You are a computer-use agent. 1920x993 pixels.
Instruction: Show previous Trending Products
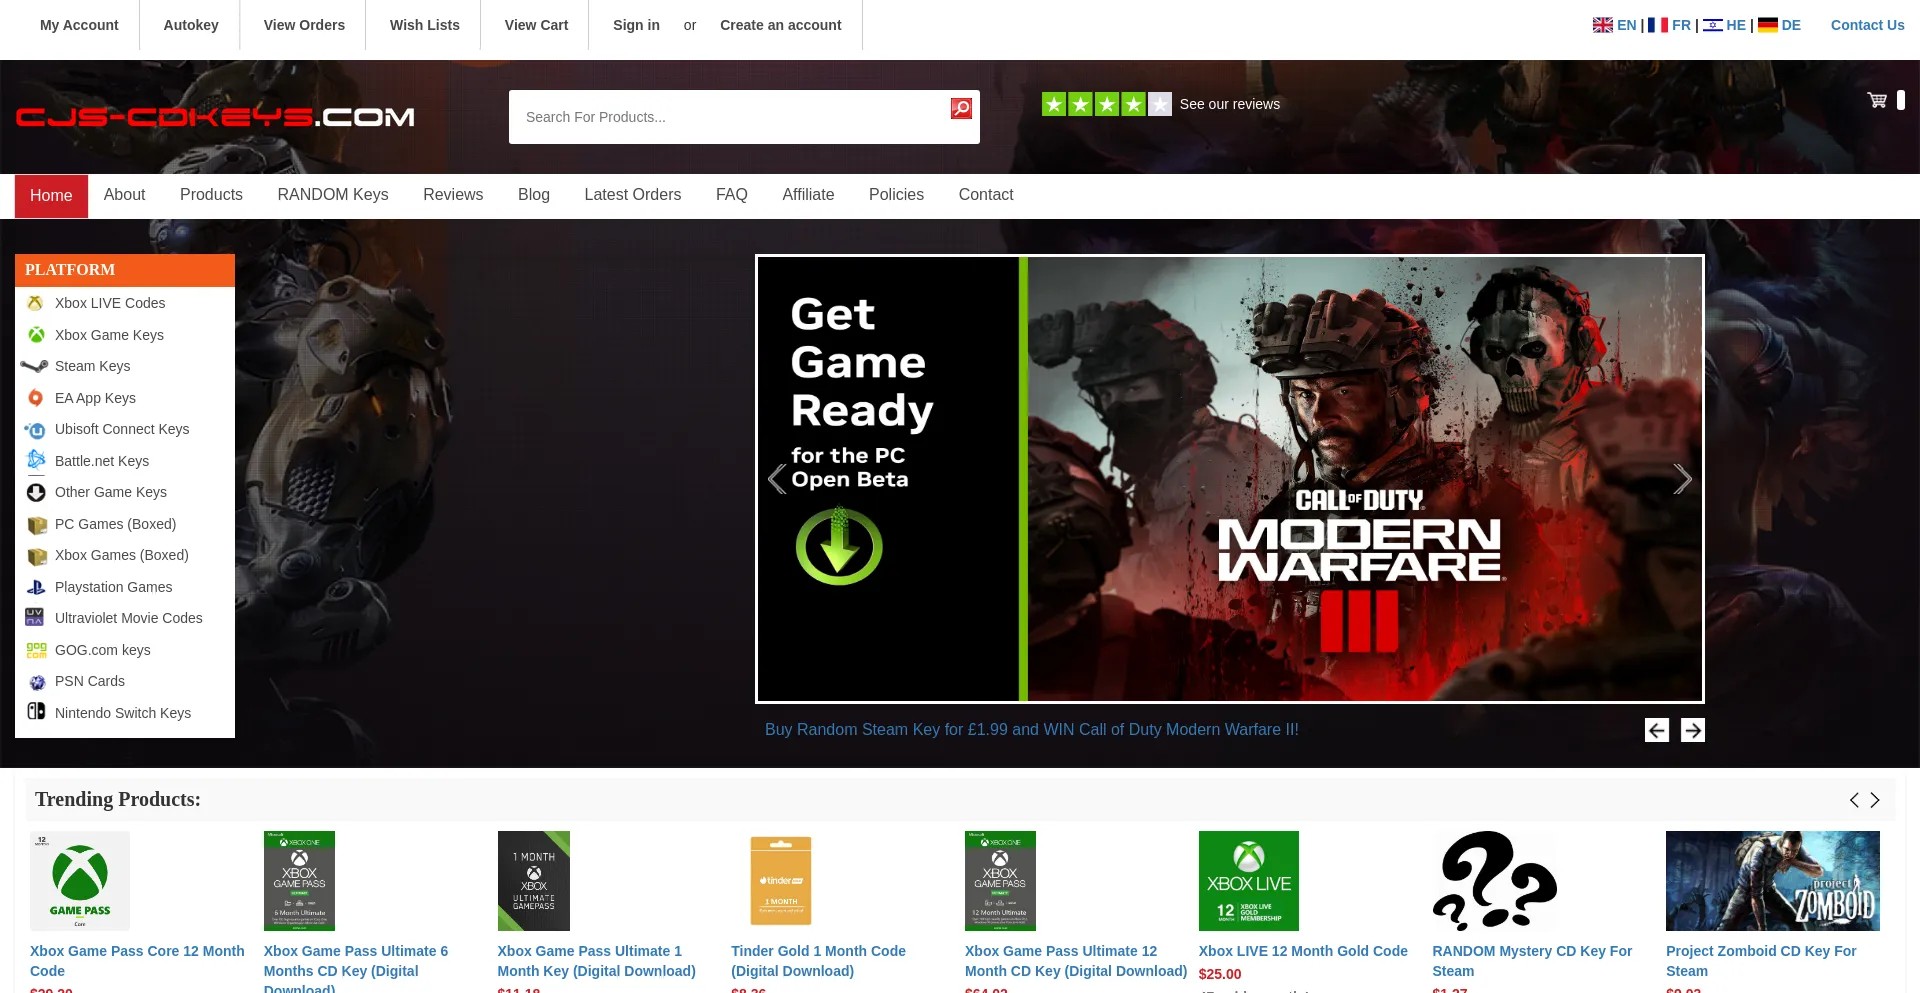1854,800
